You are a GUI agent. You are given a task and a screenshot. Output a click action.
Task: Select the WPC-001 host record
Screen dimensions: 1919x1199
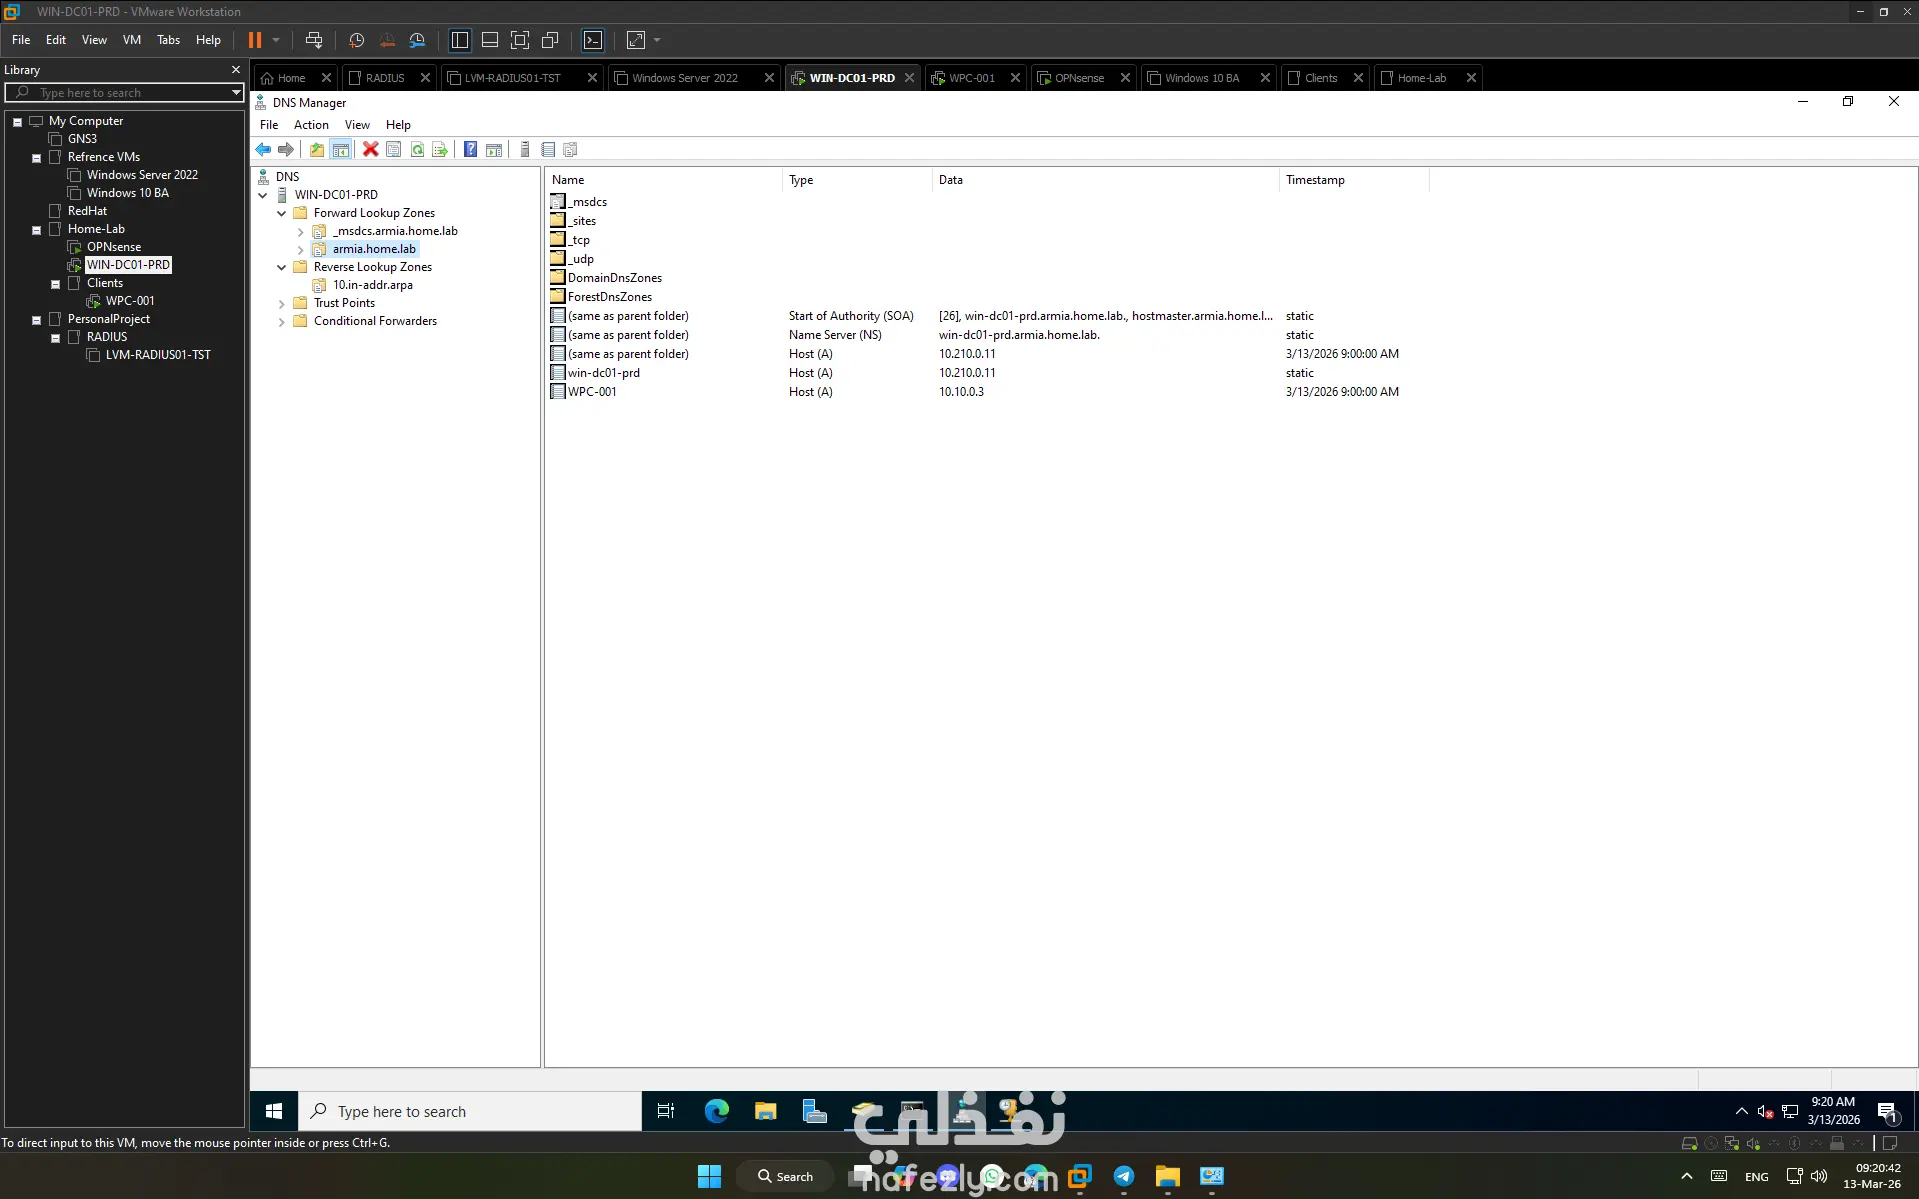pos(592,392)
